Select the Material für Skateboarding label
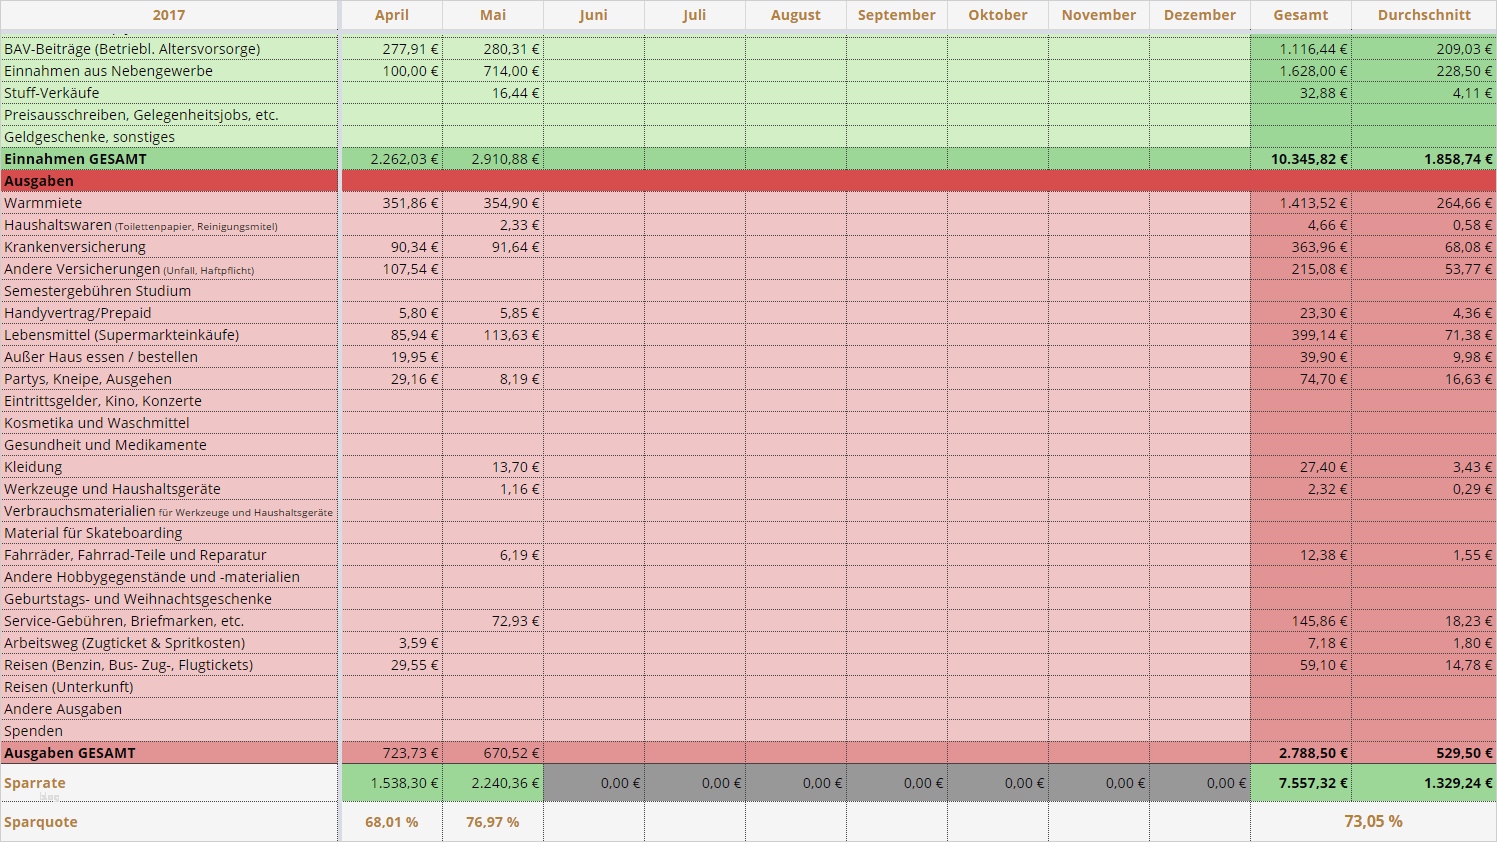Image resolution: width=1497 pixels, height=842 pixels. (x=93, y=533)
